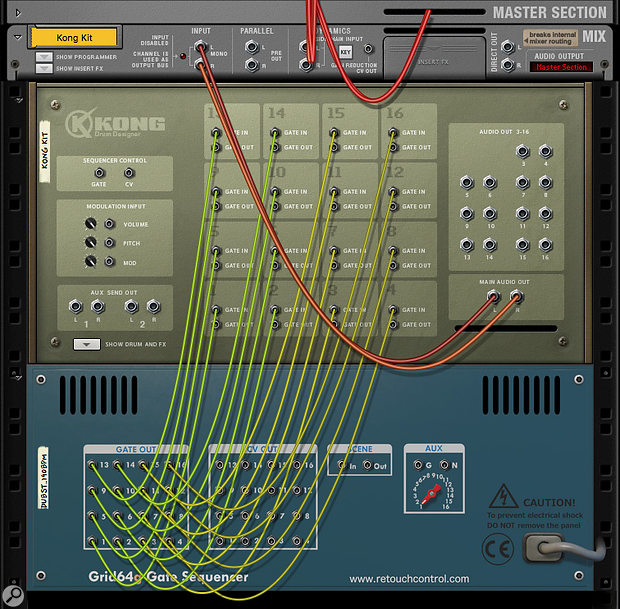
Task: Click Grid64 Aux N jack
Action: [444, 465]
